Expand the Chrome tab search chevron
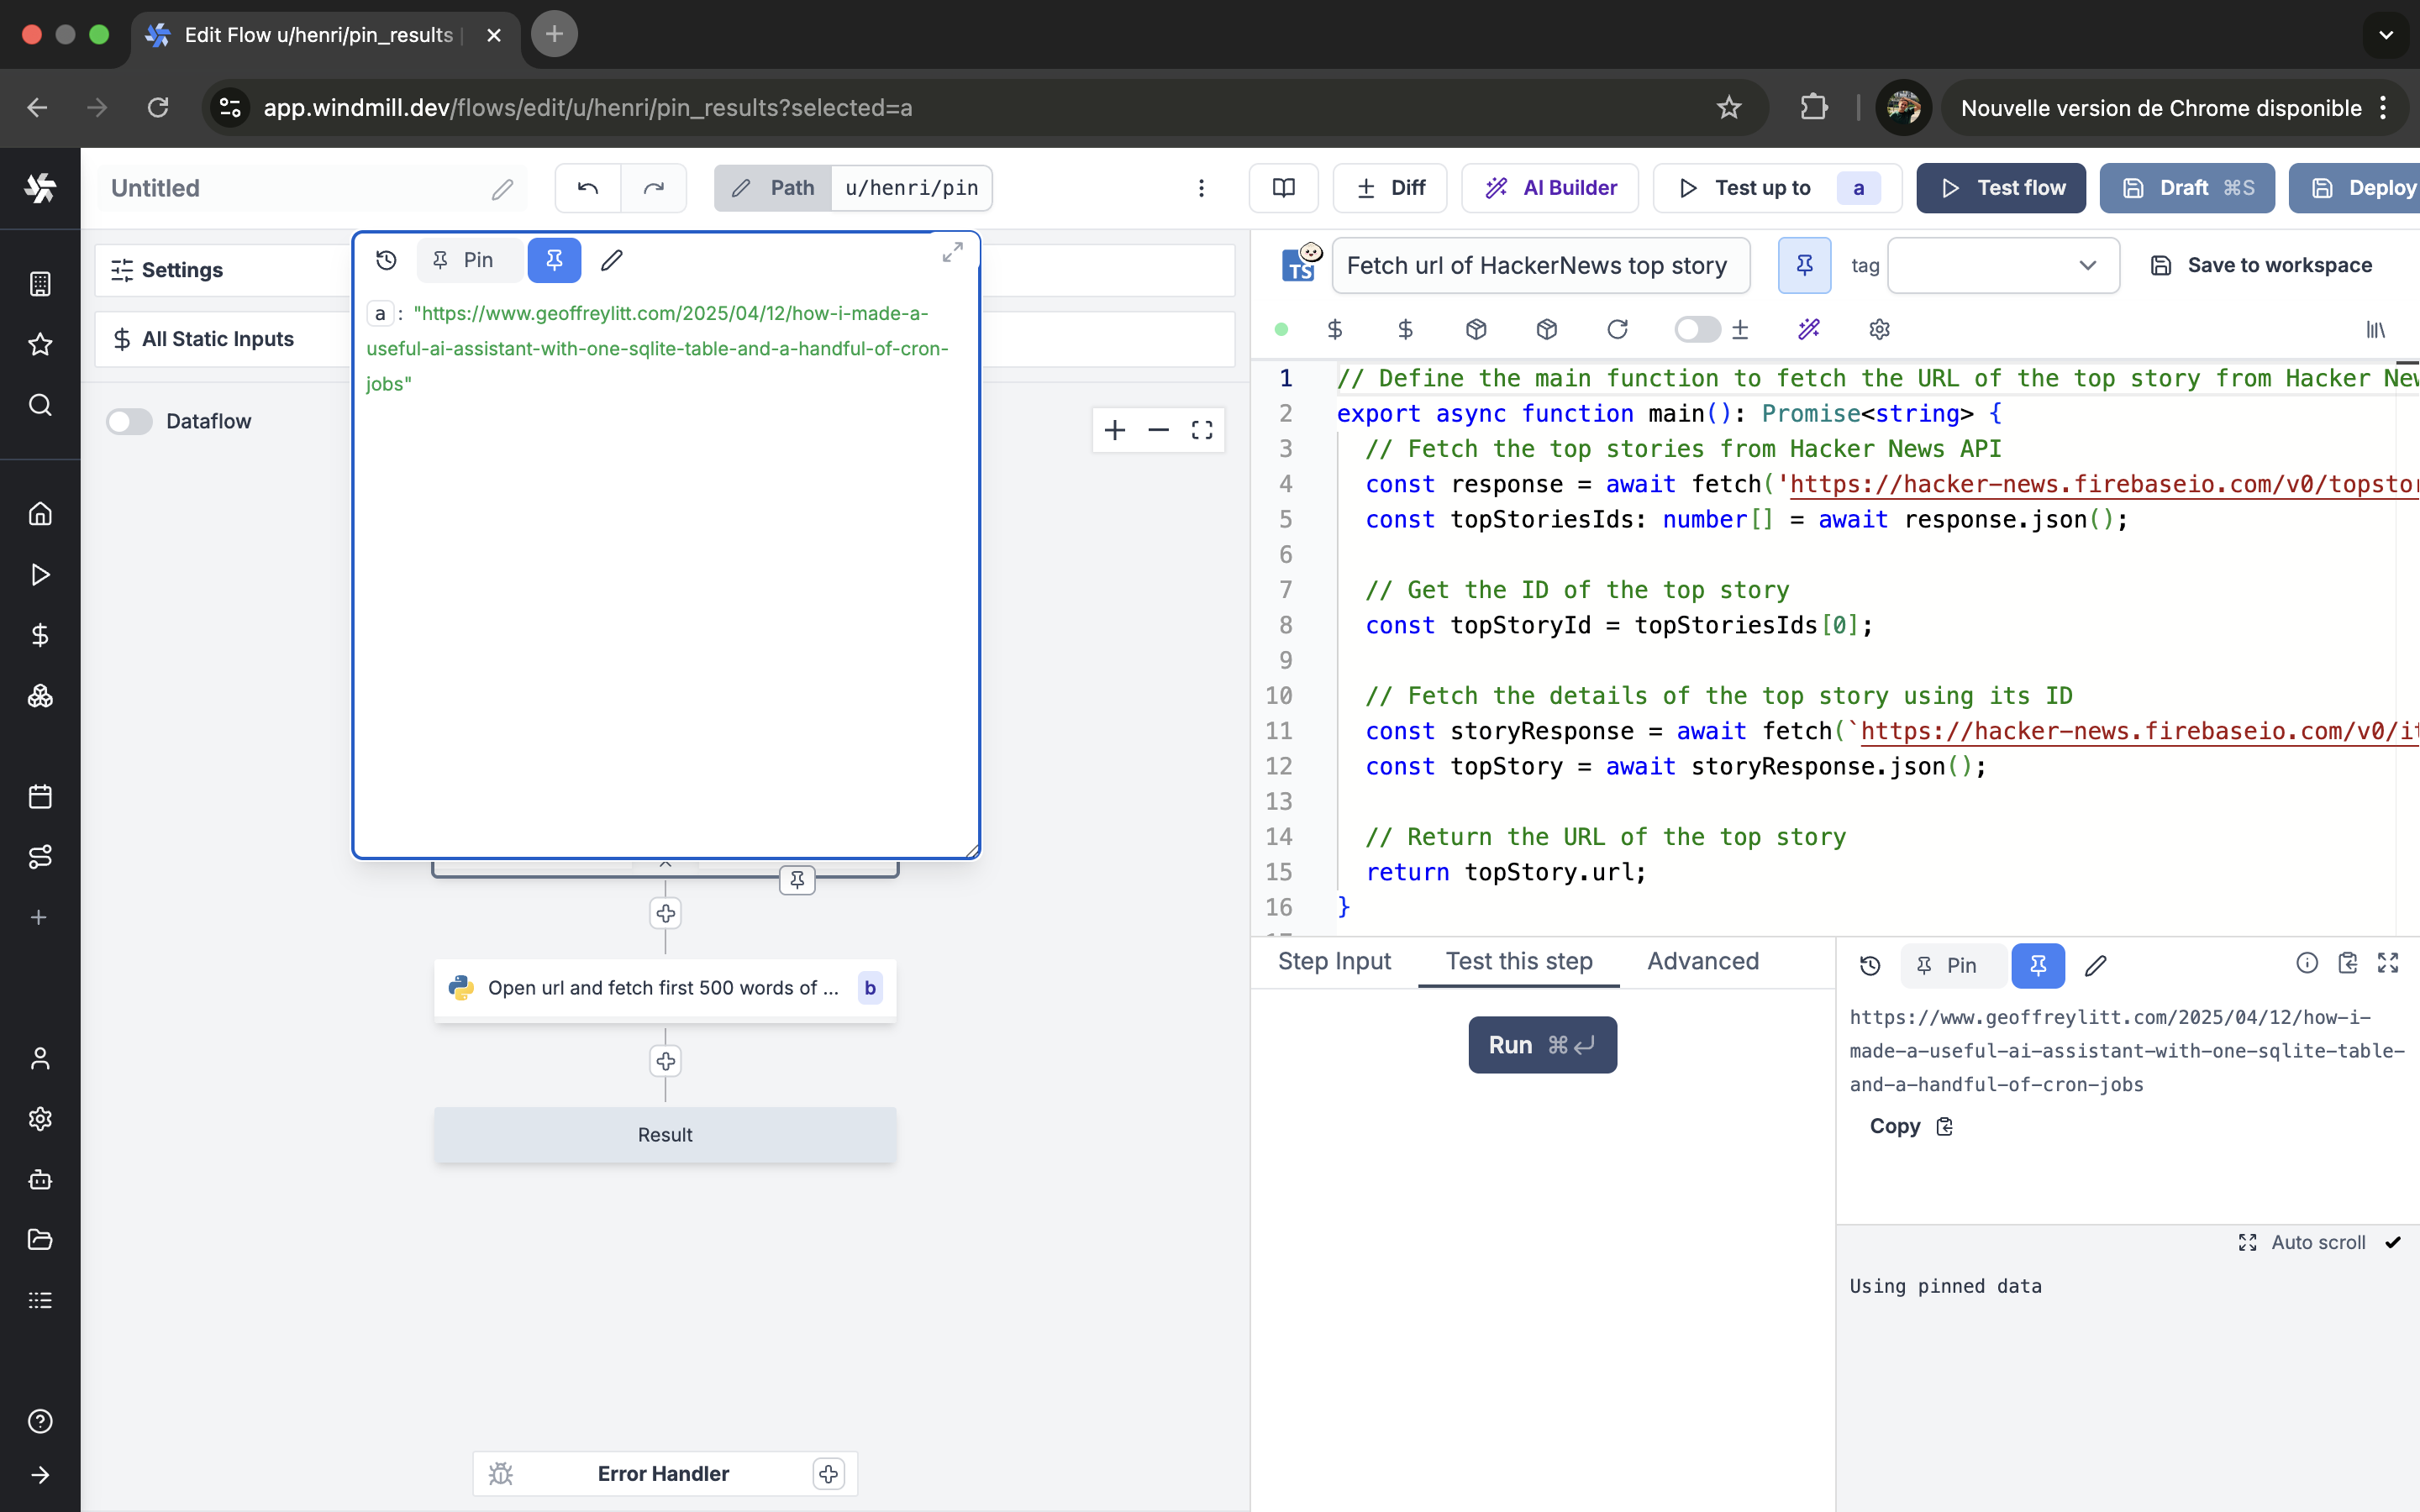Image resolution: width=2420 pixels, height=1512 pixels. (2386, 34)
